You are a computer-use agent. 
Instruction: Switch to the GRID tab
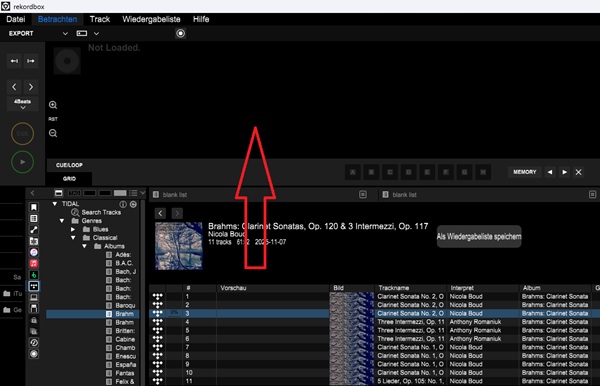69,179
